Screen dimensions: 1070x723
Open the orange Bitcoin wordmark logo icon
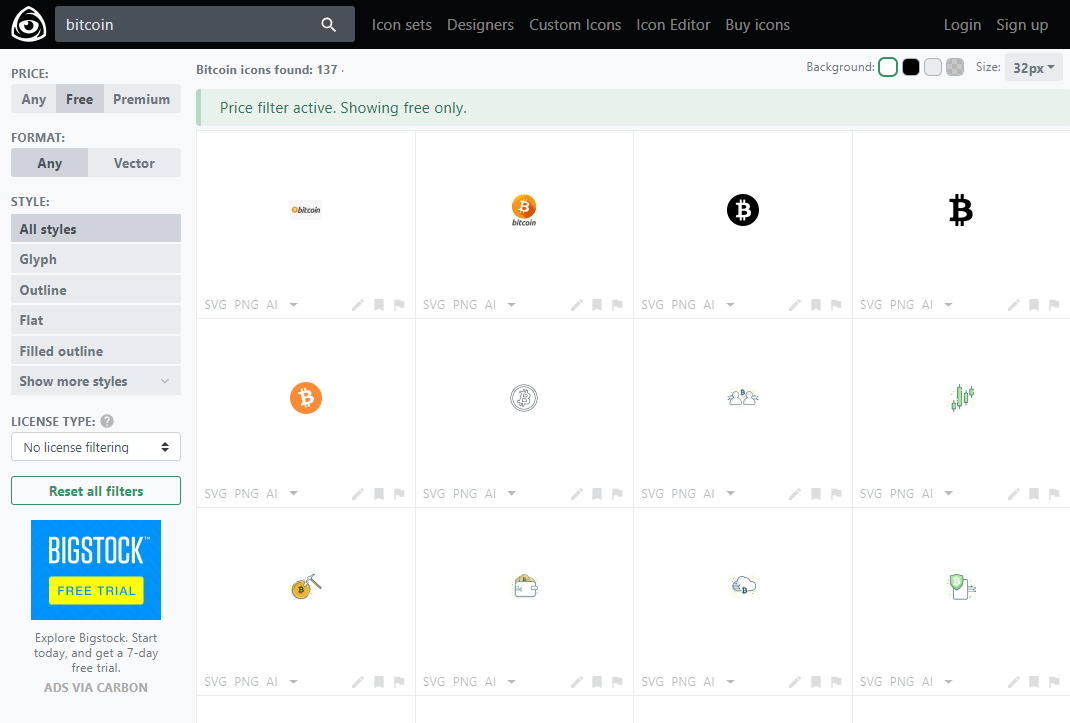pos(306,210)
